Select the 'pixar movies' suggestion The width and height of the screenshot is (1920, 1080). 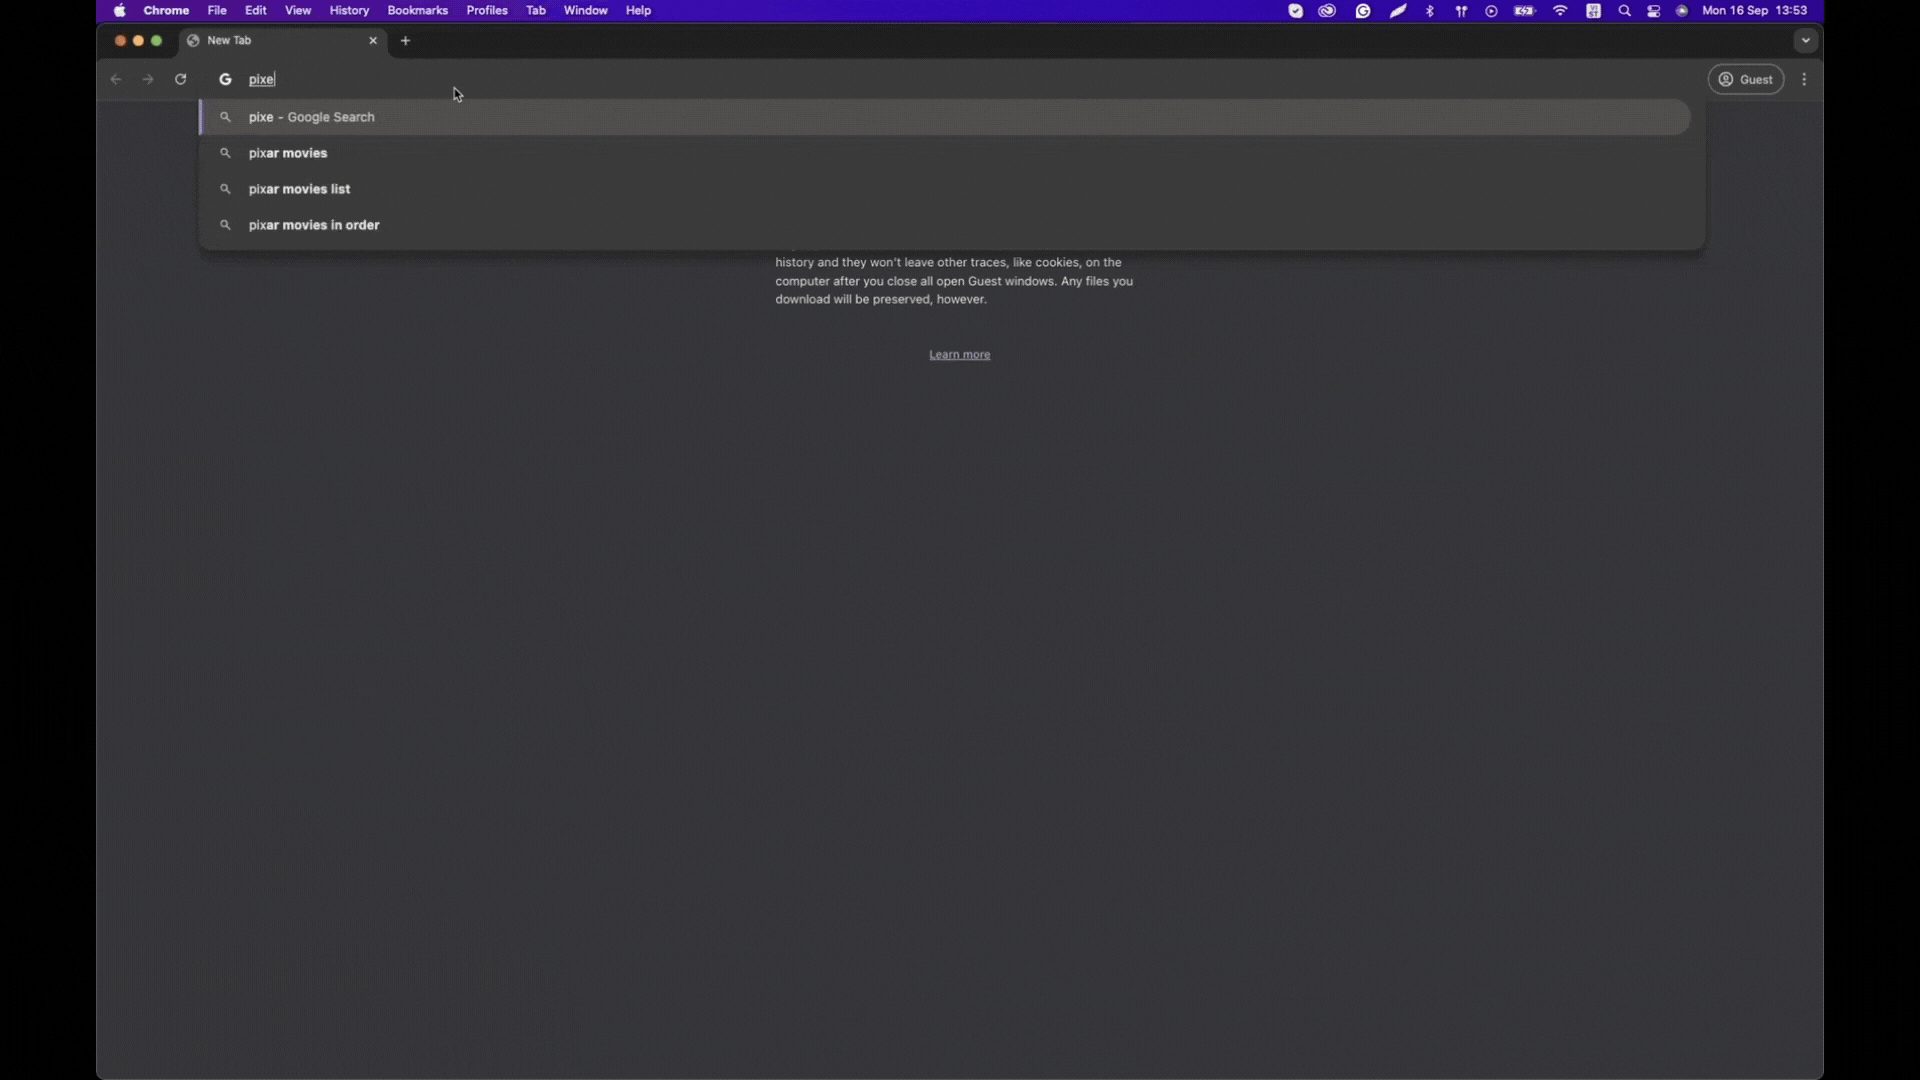(x=946, y=153)
